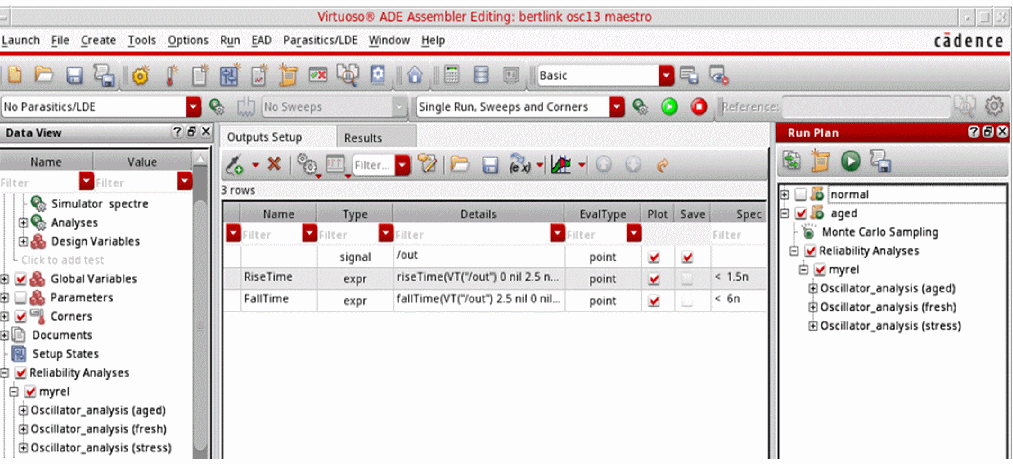This screenshot has width=1013, height=464.
Task: Click orange scroll icon in Run Plan toolbar
Action: click(x=821, y=161)
